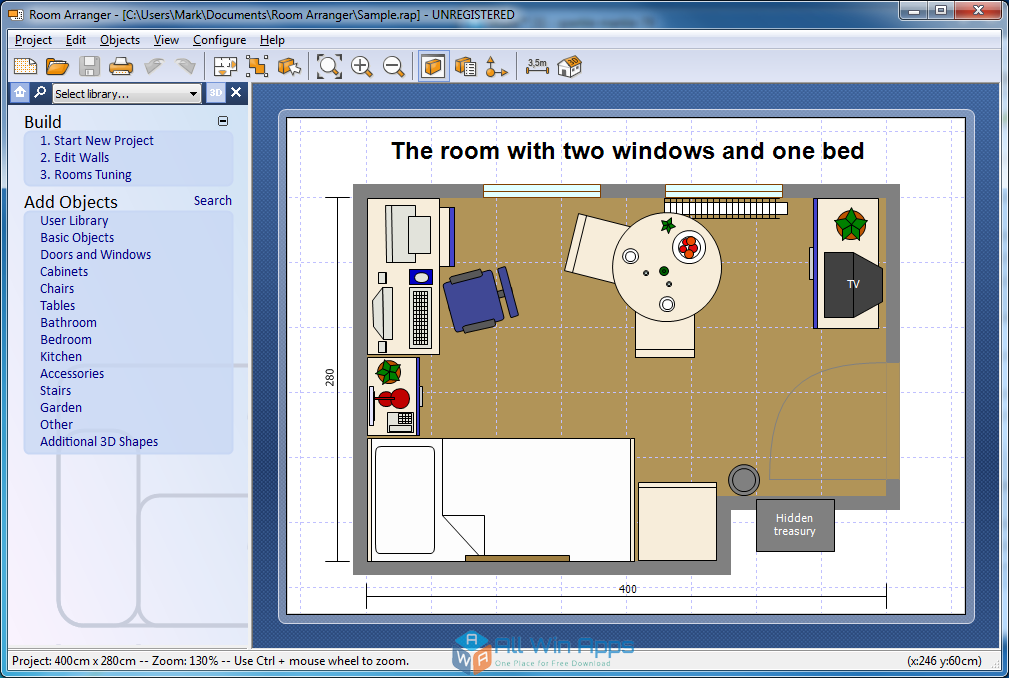The height and width of the screenshot is (678, 1009).
Task: Open a project with the folder icon
Action: [x=57, y=66]
